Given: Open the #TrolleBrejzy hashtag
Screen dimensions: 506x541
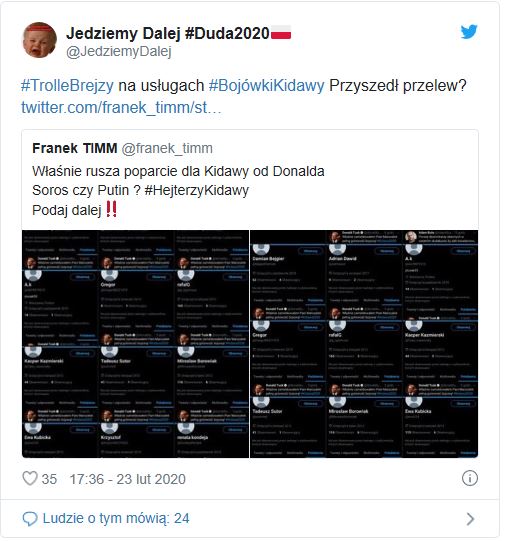Looking at the screenshot, I should (67, 86).
